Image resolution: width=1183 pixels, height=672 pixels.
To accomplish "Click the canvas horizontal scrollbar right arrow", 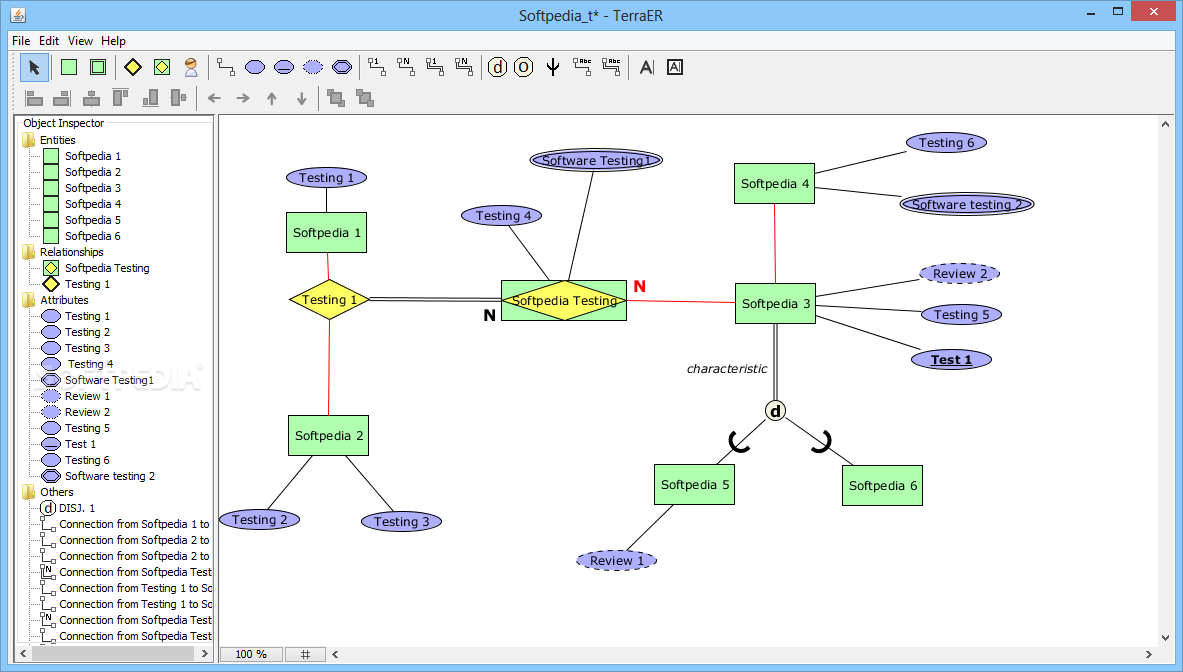I will point(1149,654).
